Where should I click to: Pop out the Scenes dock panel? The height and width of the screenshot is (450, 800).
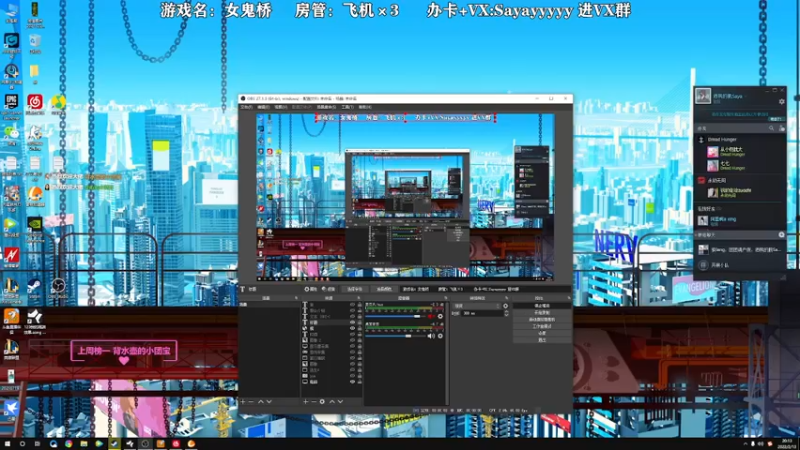296,298
